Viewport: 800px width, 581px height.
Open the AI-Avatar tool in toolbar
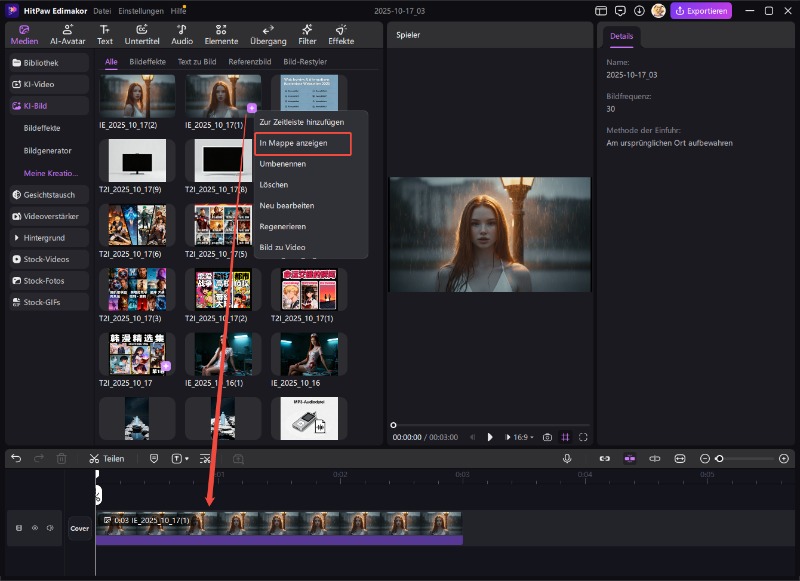[68, 35]
